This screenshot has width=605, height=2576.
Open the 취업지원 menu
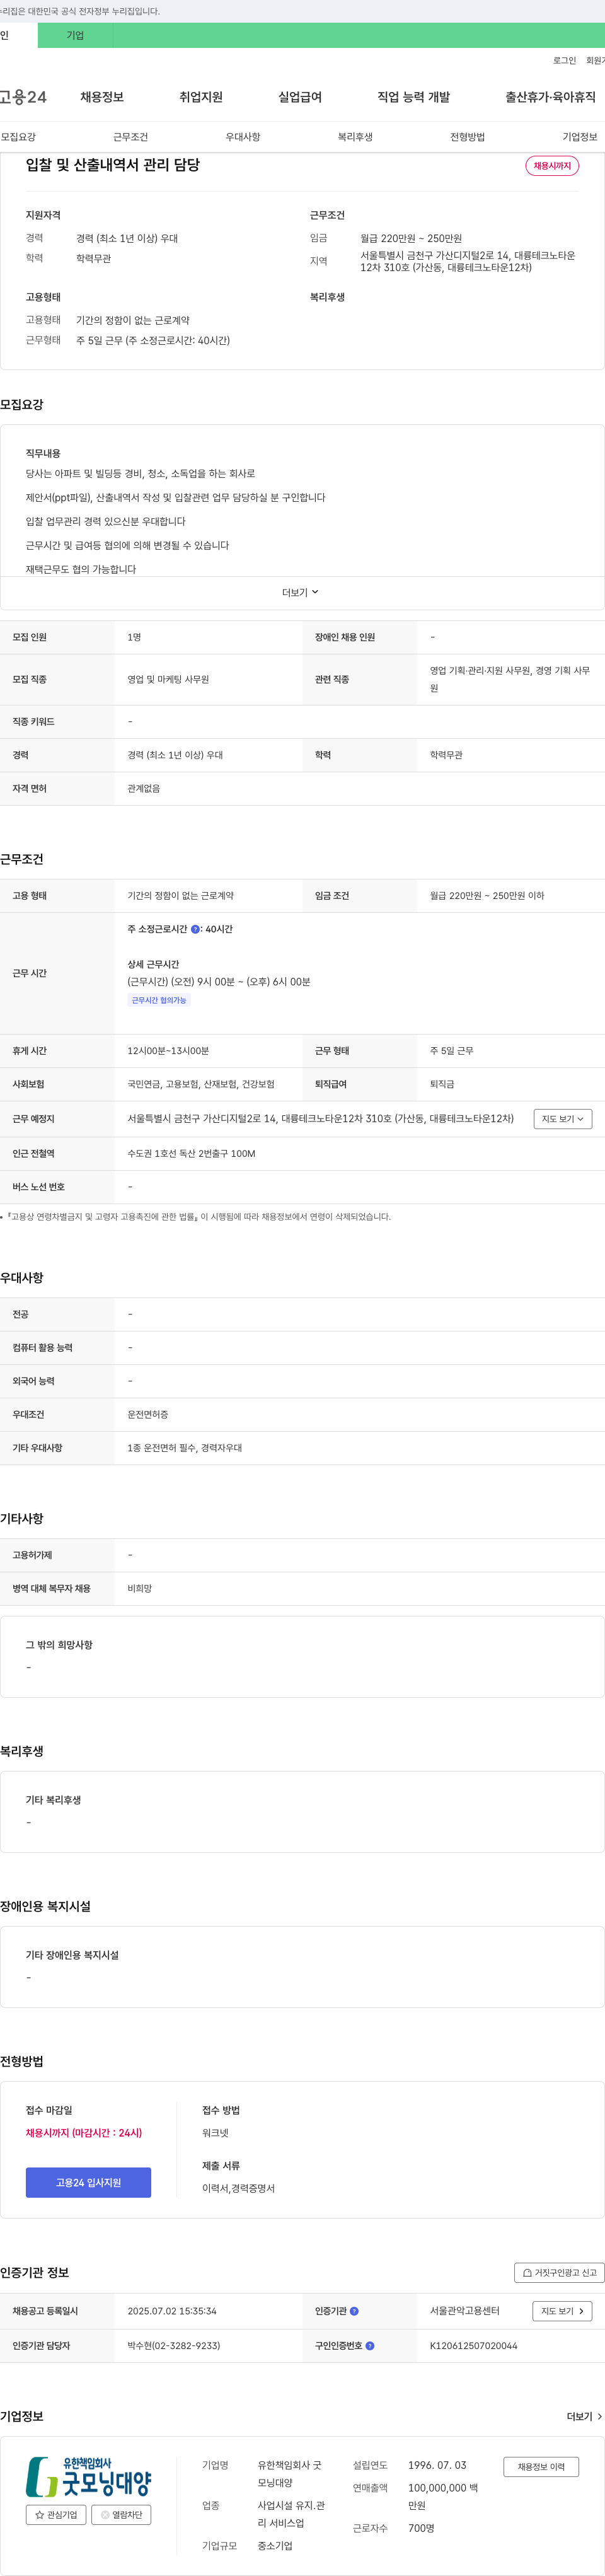coord(201,97)
